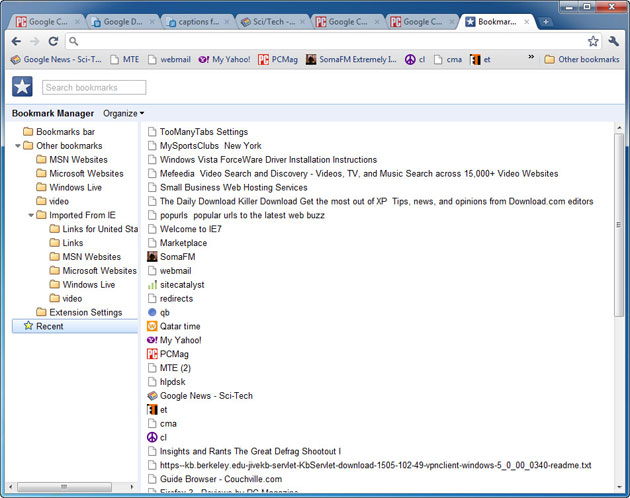Open the webmail bookmarks bar link
This screenshot has height=498, width=630.
pyautogui.click(x=169, y=59)
